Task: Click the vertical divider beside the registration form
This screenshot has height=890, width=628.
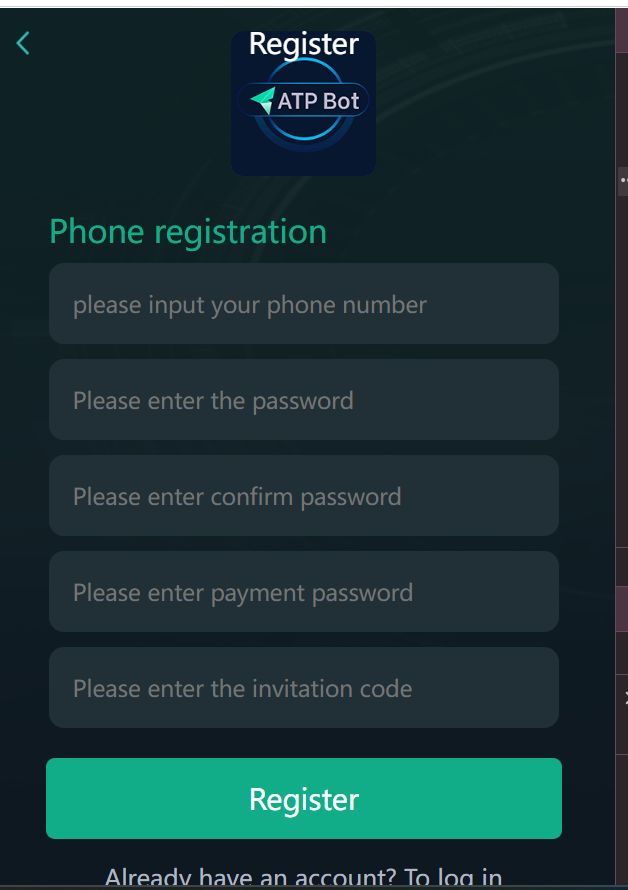Action: tap(615, 450)
